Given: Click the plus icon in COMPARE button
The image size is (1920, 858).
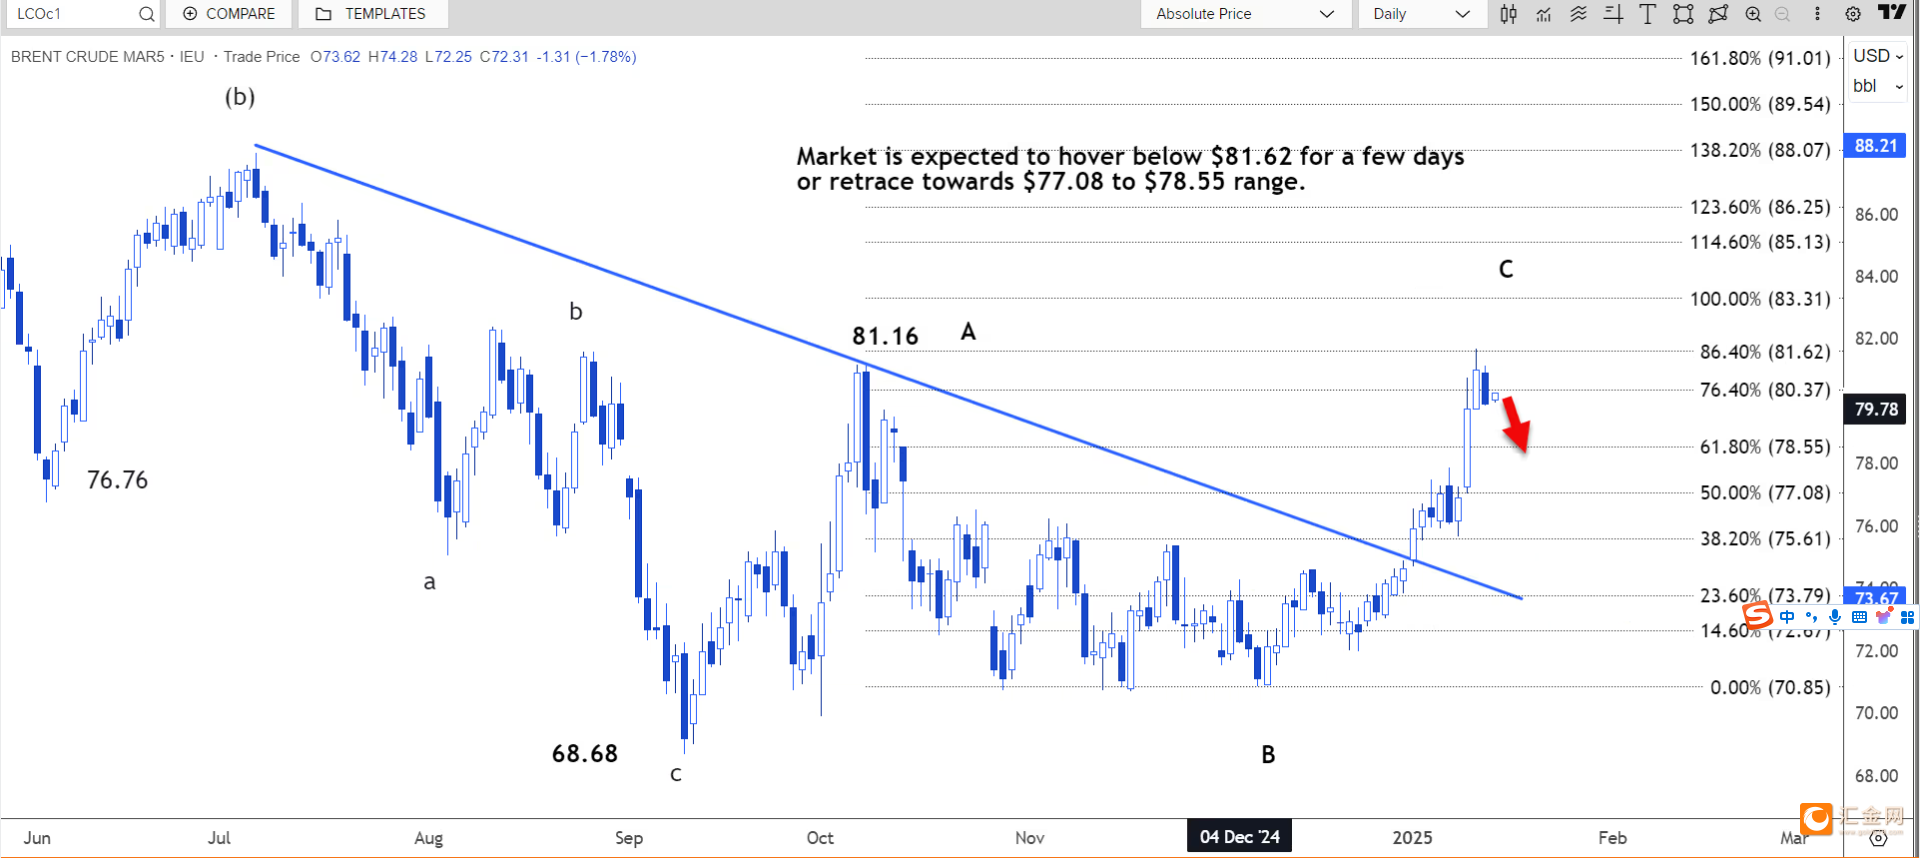Looking at the screenshot, I should pos(190,14).
